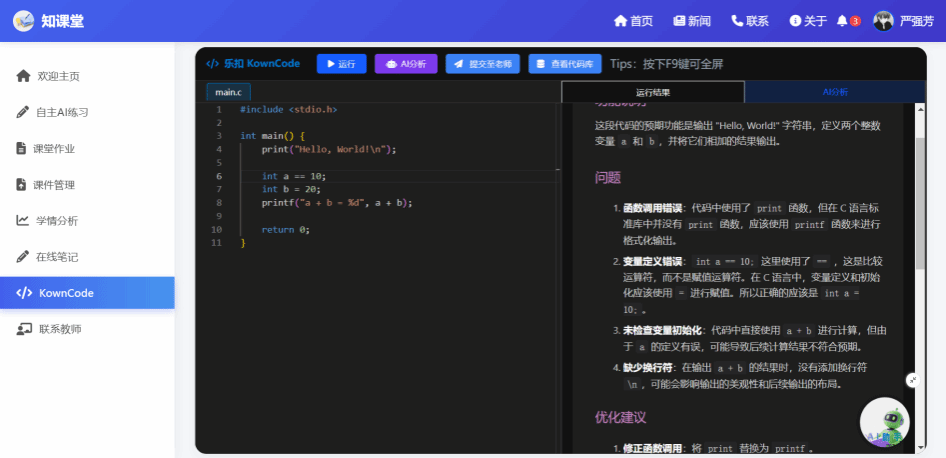Click the 新闻 link in top navigation
The height and width of the screenshot is (458, 946).
[692, 21]
